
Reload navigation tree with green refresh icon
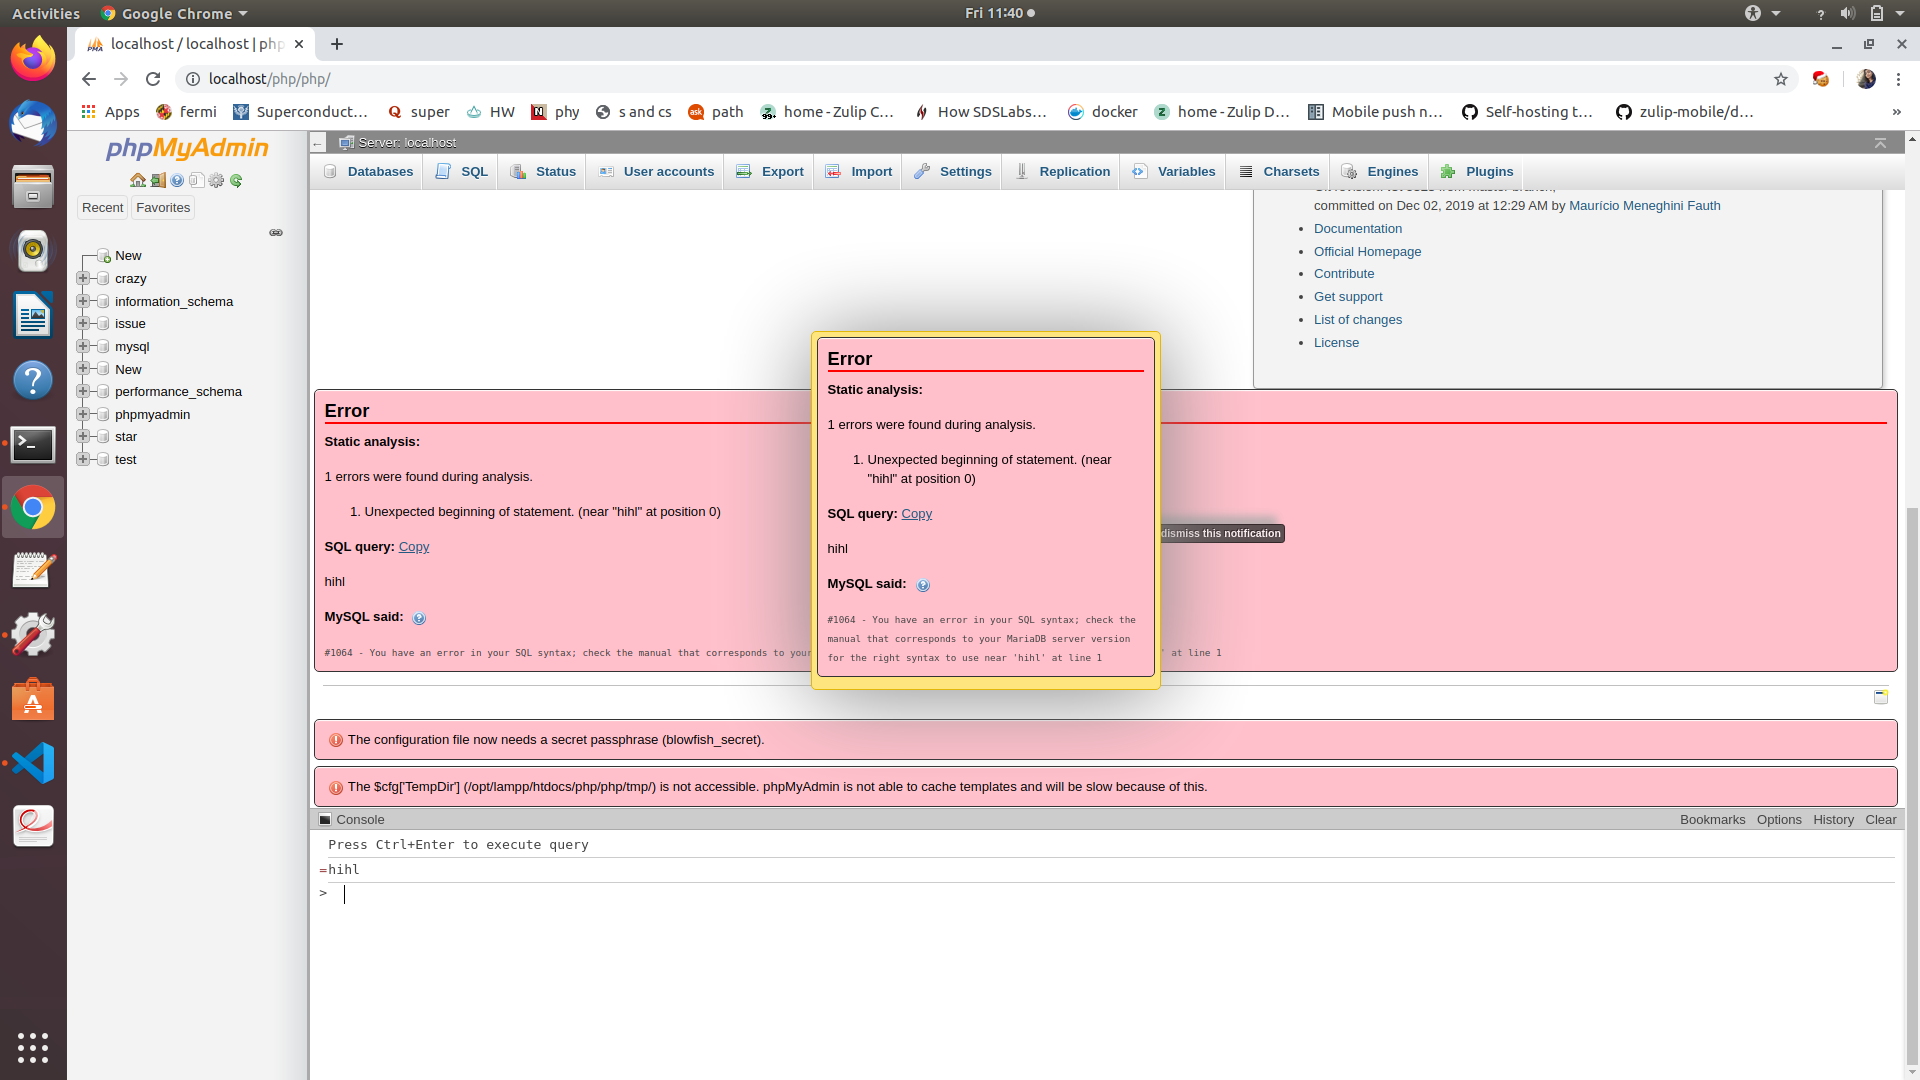[237, 180]
